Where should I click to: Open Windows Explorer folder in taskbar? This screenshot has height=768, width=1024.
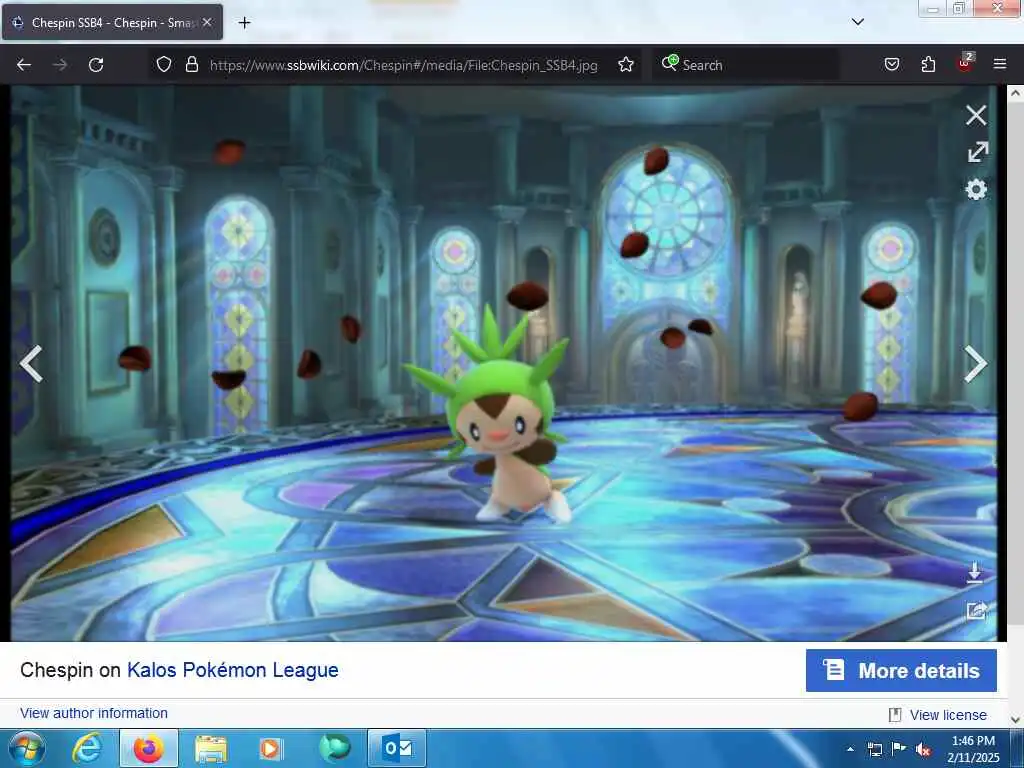pos(210,748)
